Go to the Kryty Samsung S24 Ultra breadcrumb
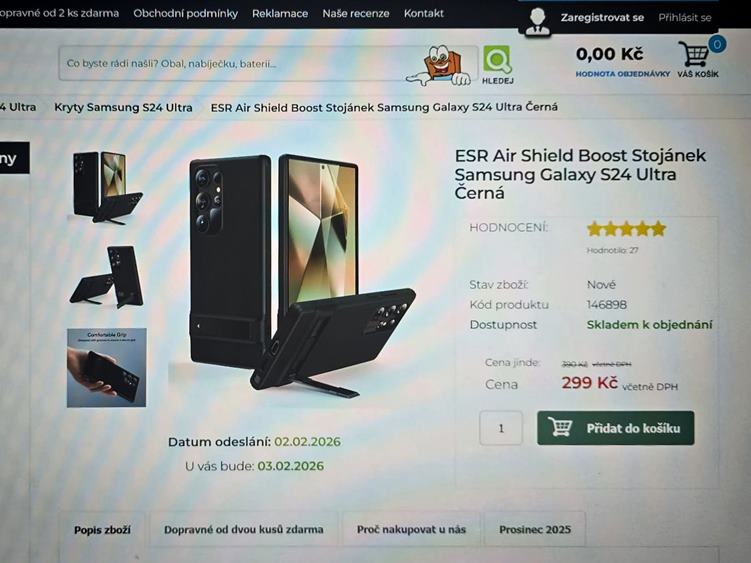This screenshot has width=751, height=563. (x=123, y=107)
